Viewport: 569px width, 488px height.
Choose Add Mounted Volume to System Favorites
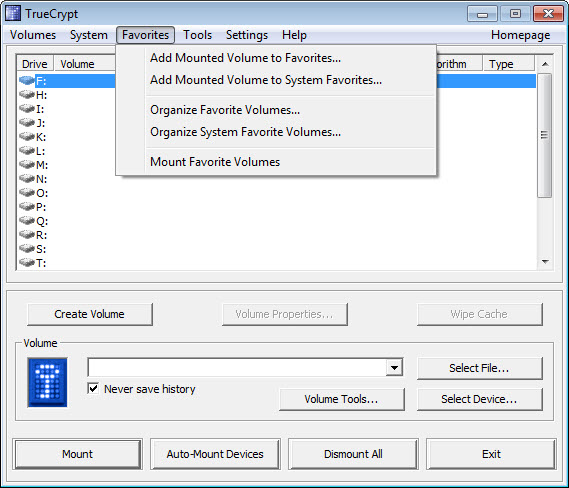(x=276, y=80)
